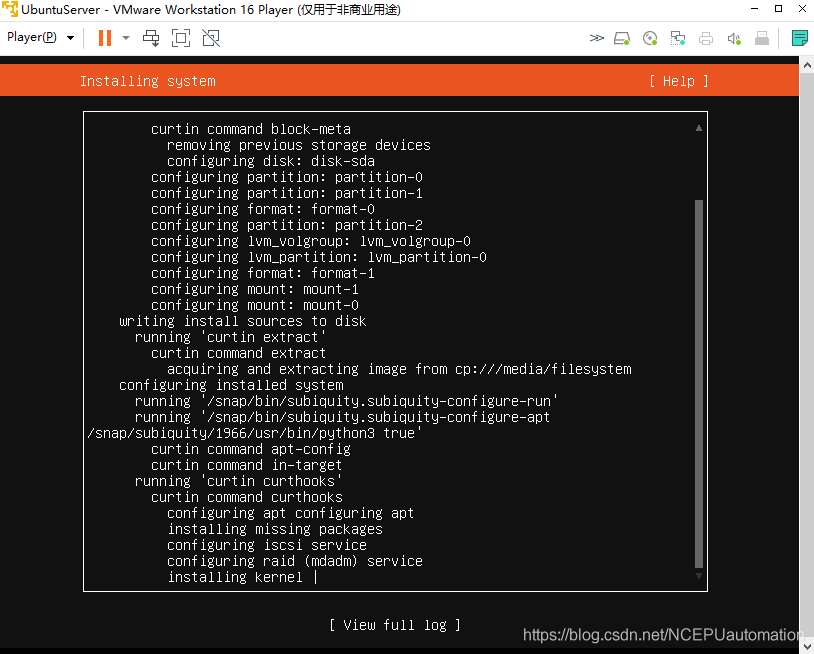814x654 pixels.
Task: Click the install log scroll up arrow
Action: [699, 128]
